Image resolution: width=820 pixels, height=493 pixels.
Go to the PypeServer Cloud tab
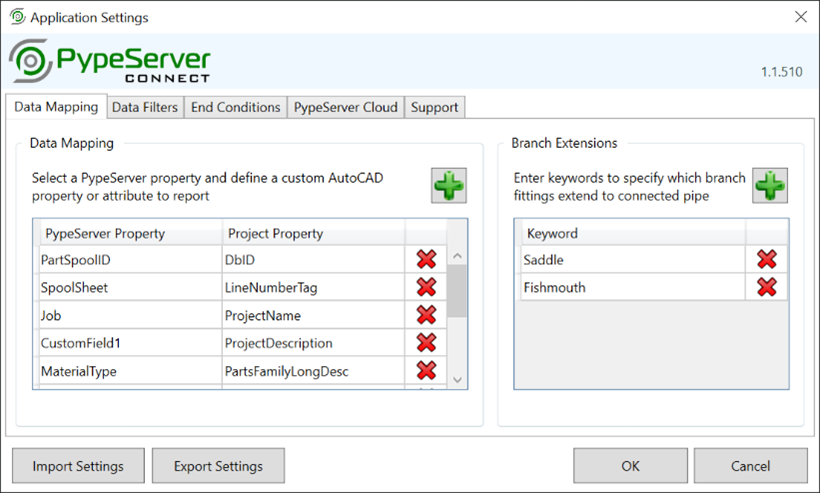pos(346,107)
